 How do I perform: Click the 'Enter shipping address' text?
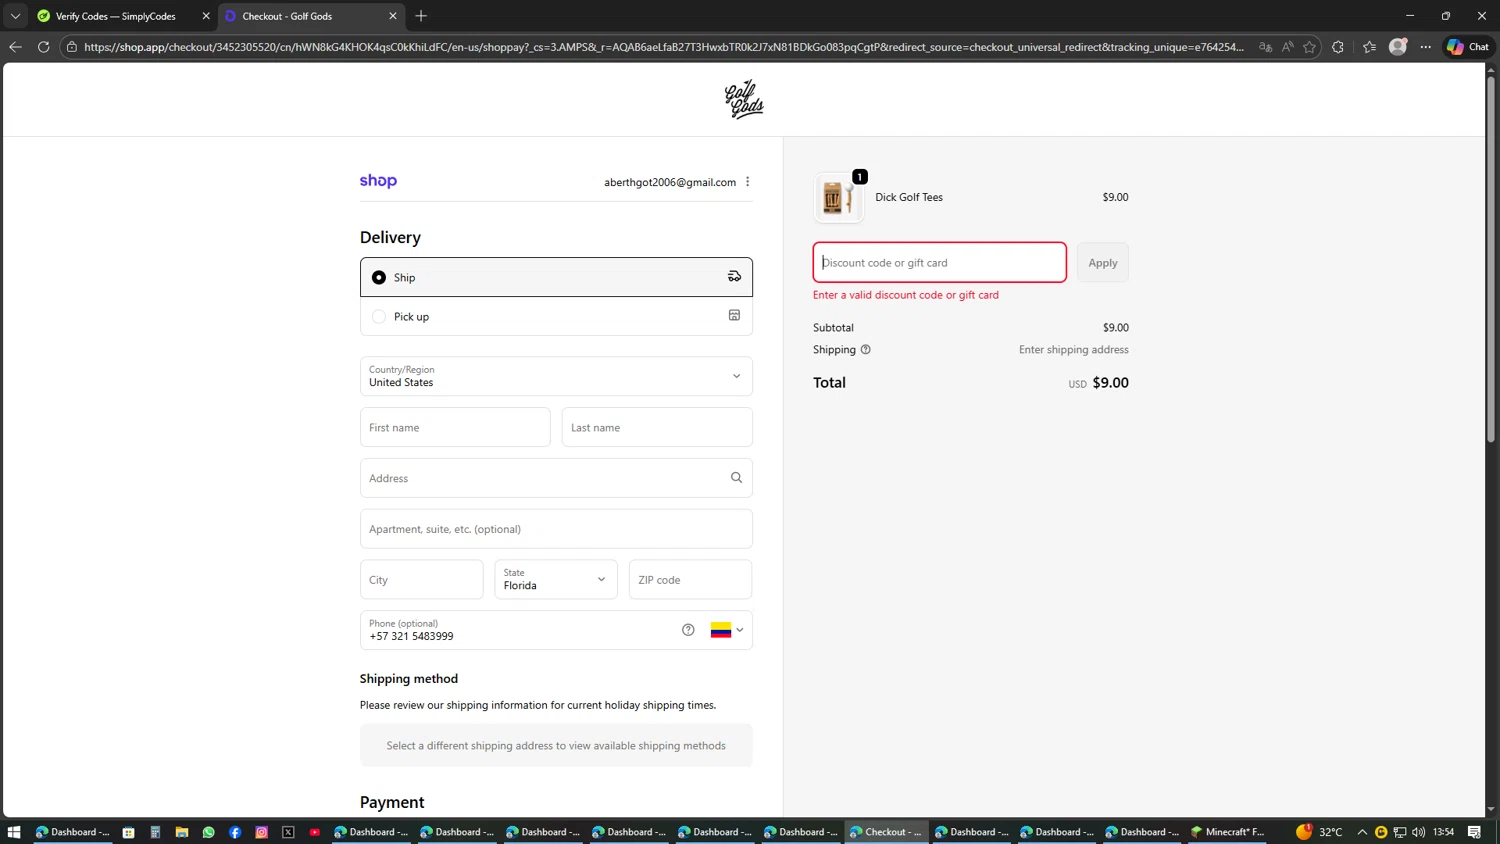coord(1073,350)
